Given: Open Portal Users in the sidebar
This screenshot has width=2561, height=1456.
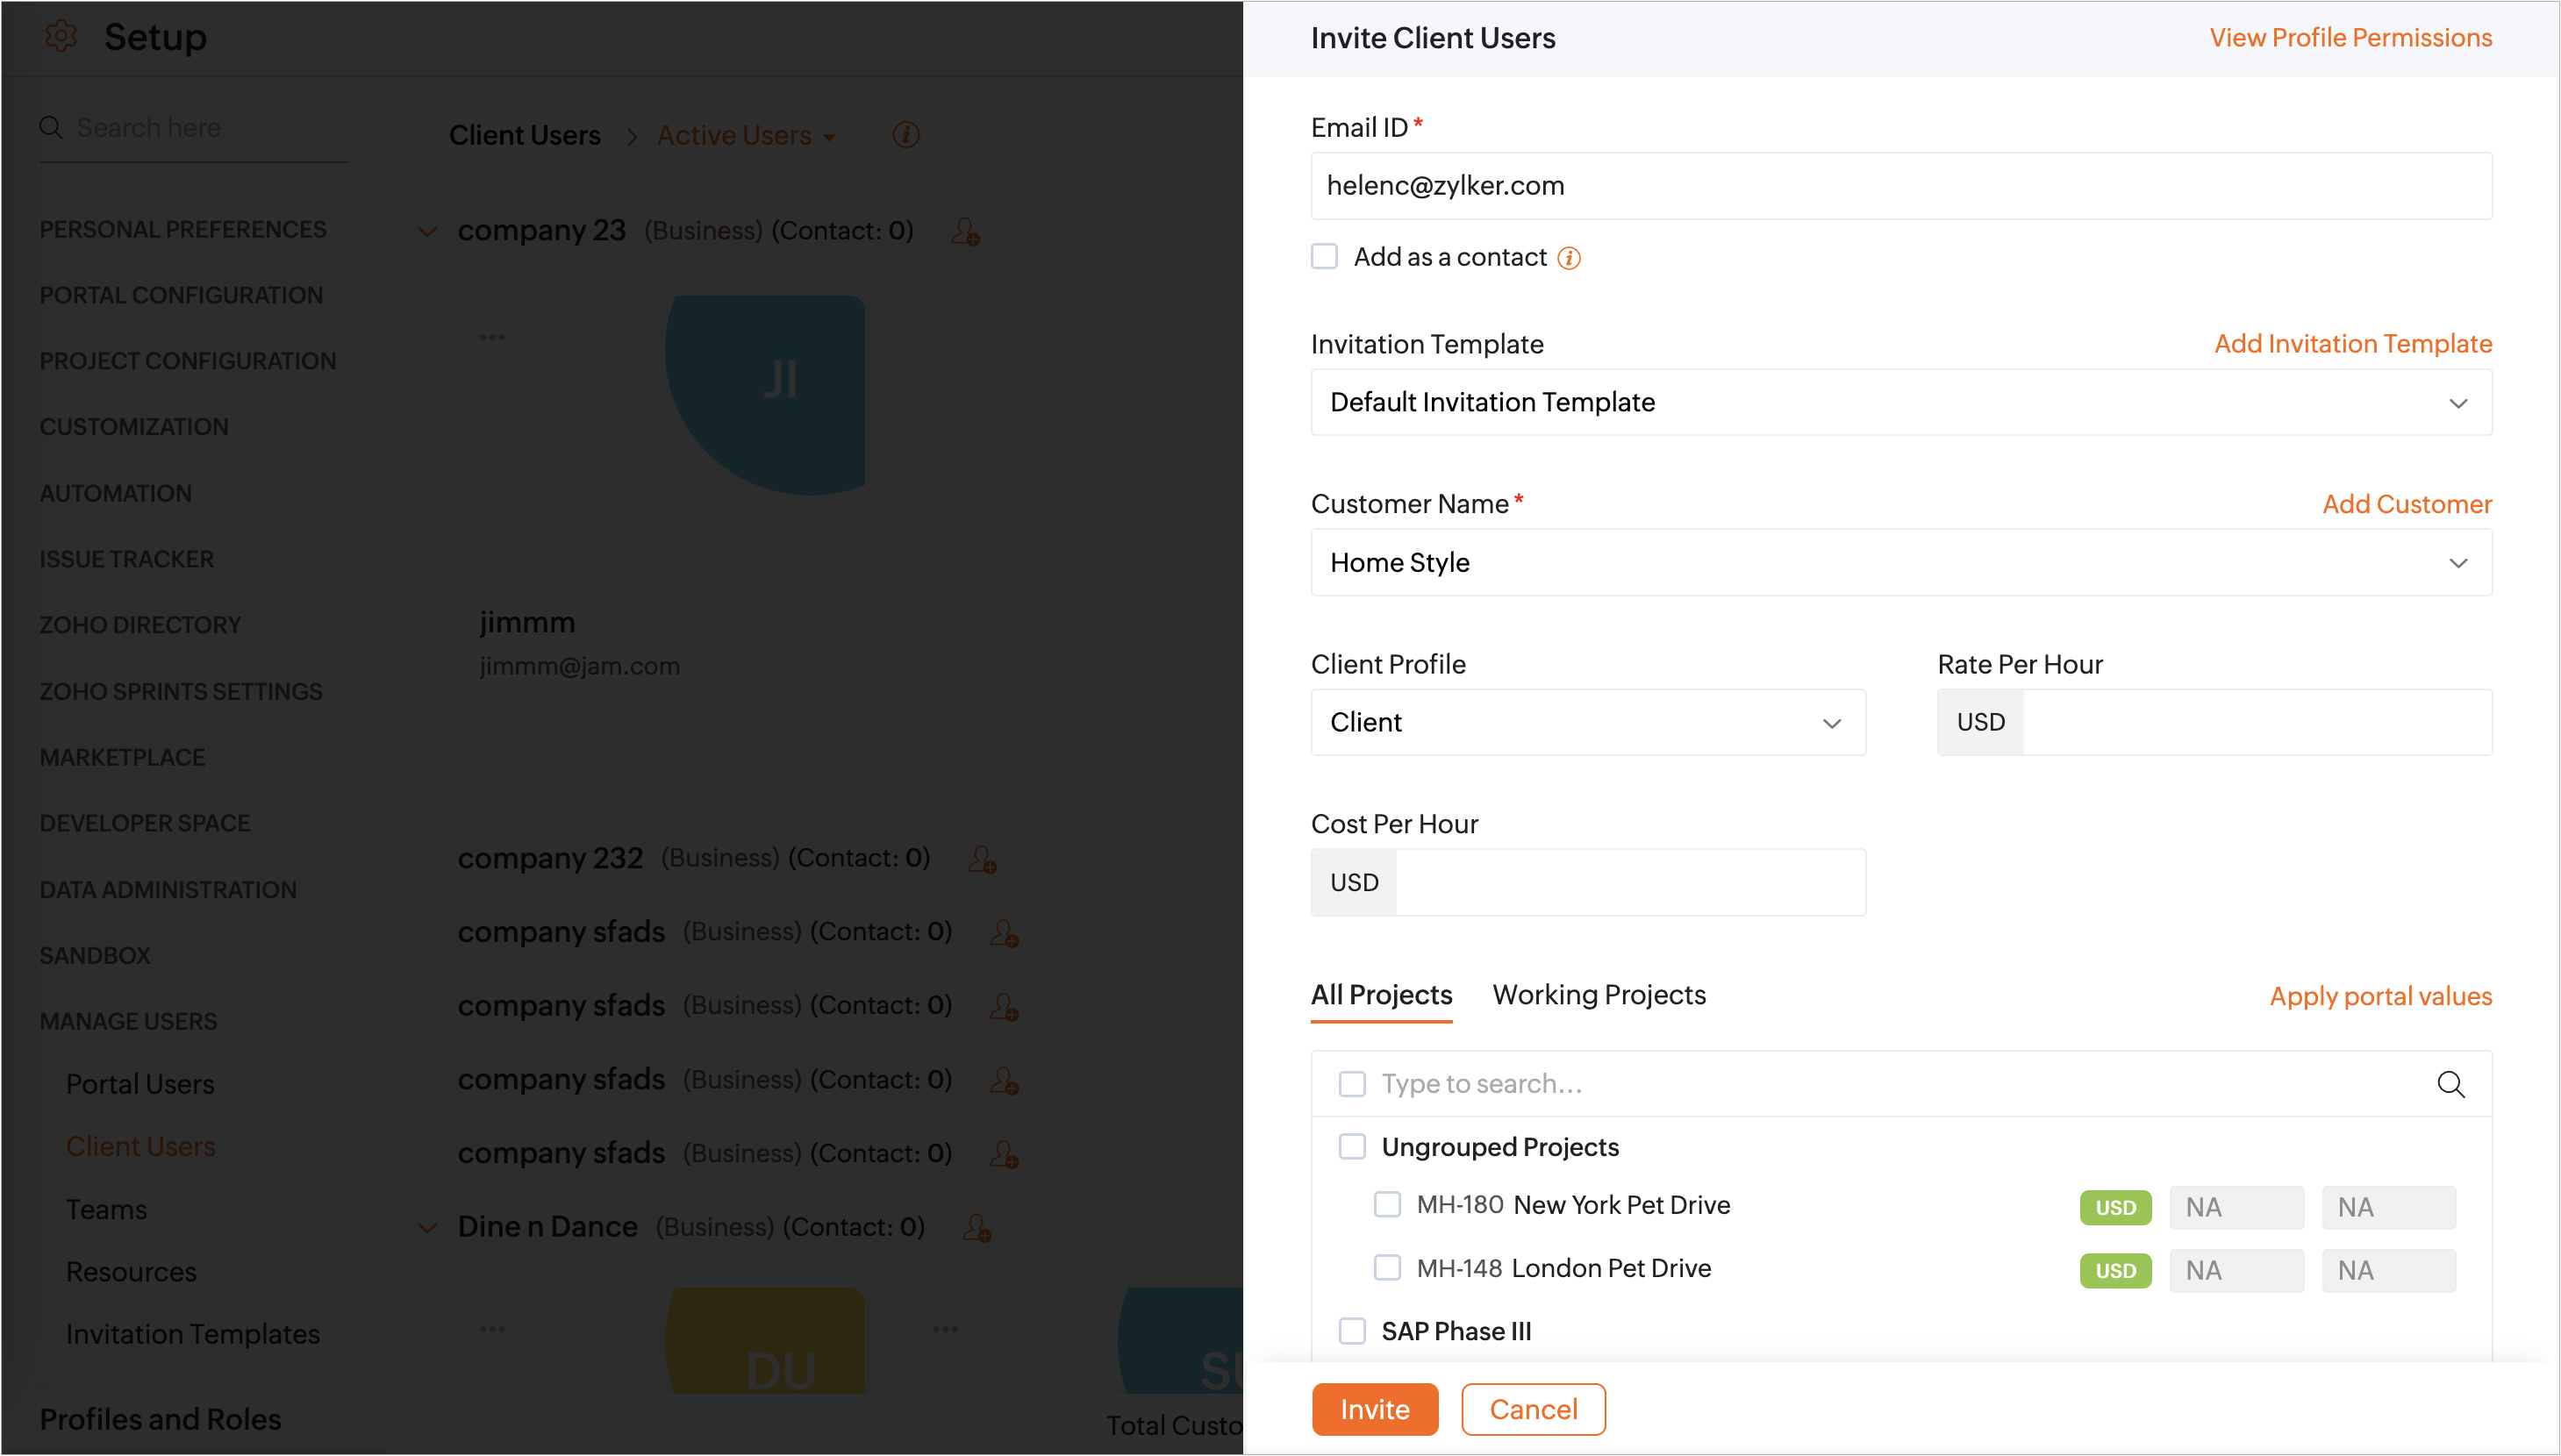Looking at the screenshot, I should click(x=140, y=1084).
